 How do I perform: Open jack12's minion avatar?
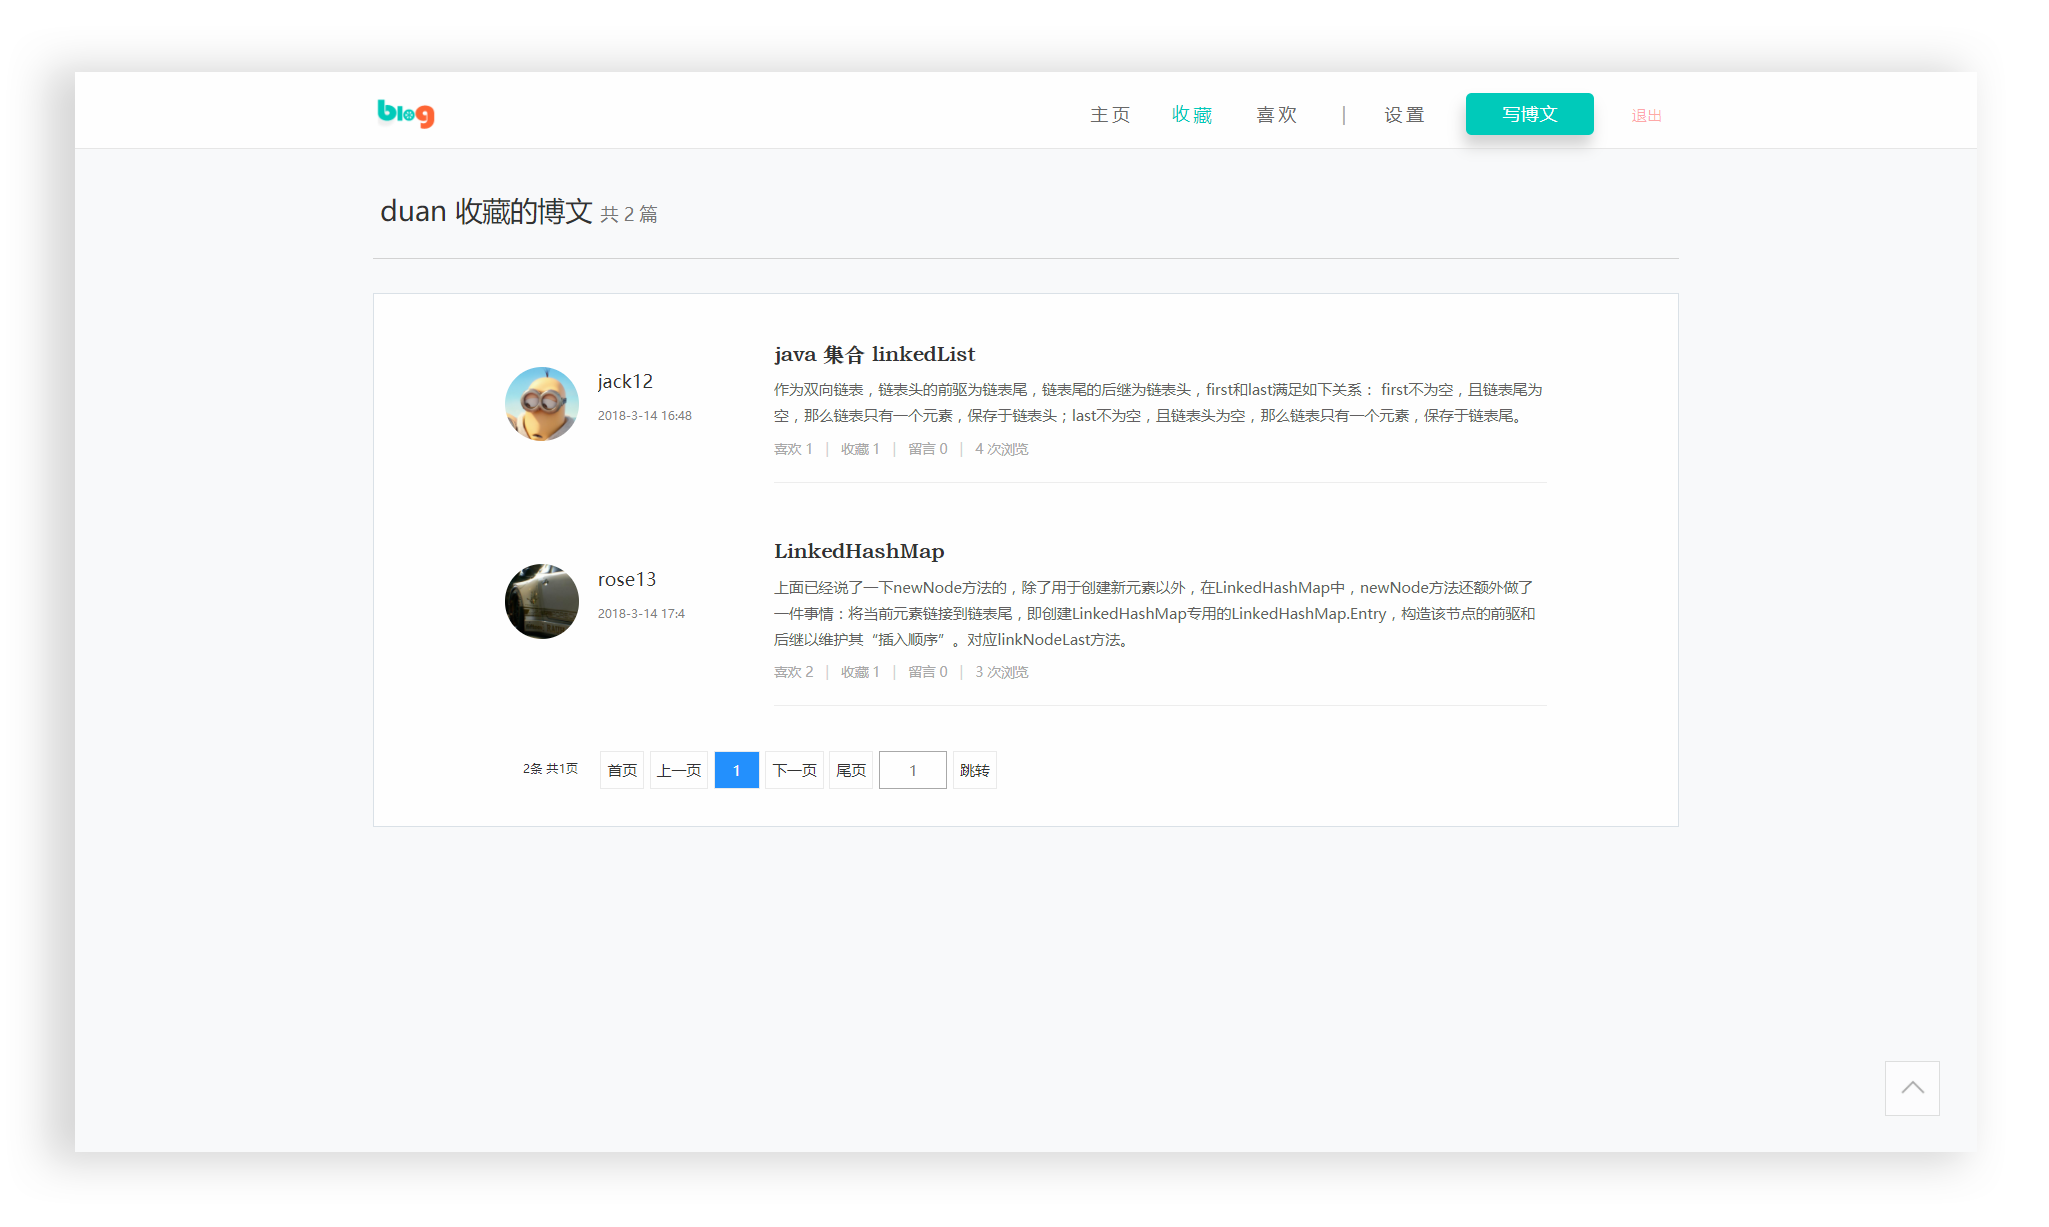click(541, 404)
